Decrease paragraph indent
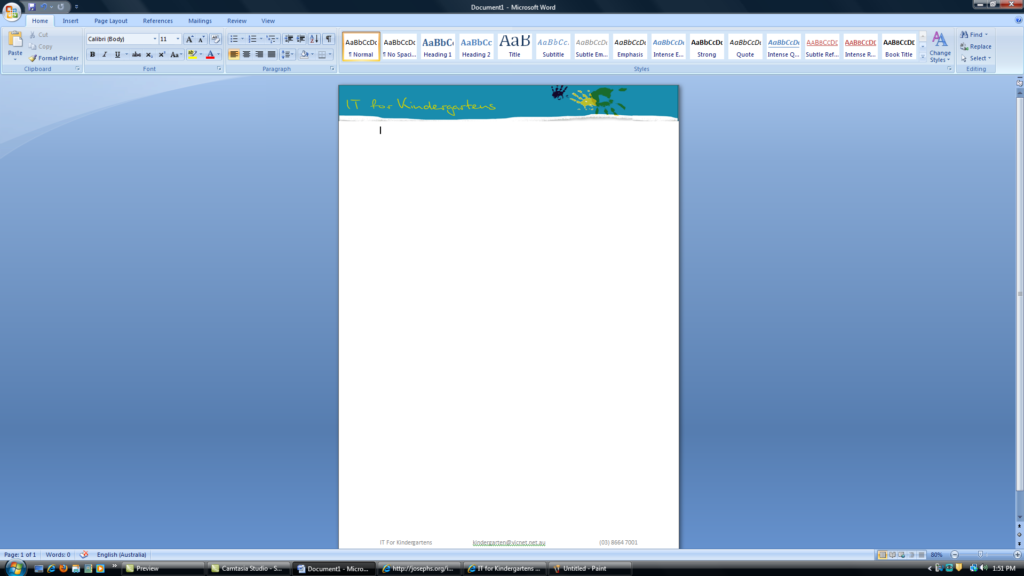This screenshot has height=576, width=1024. click(288, 39)
